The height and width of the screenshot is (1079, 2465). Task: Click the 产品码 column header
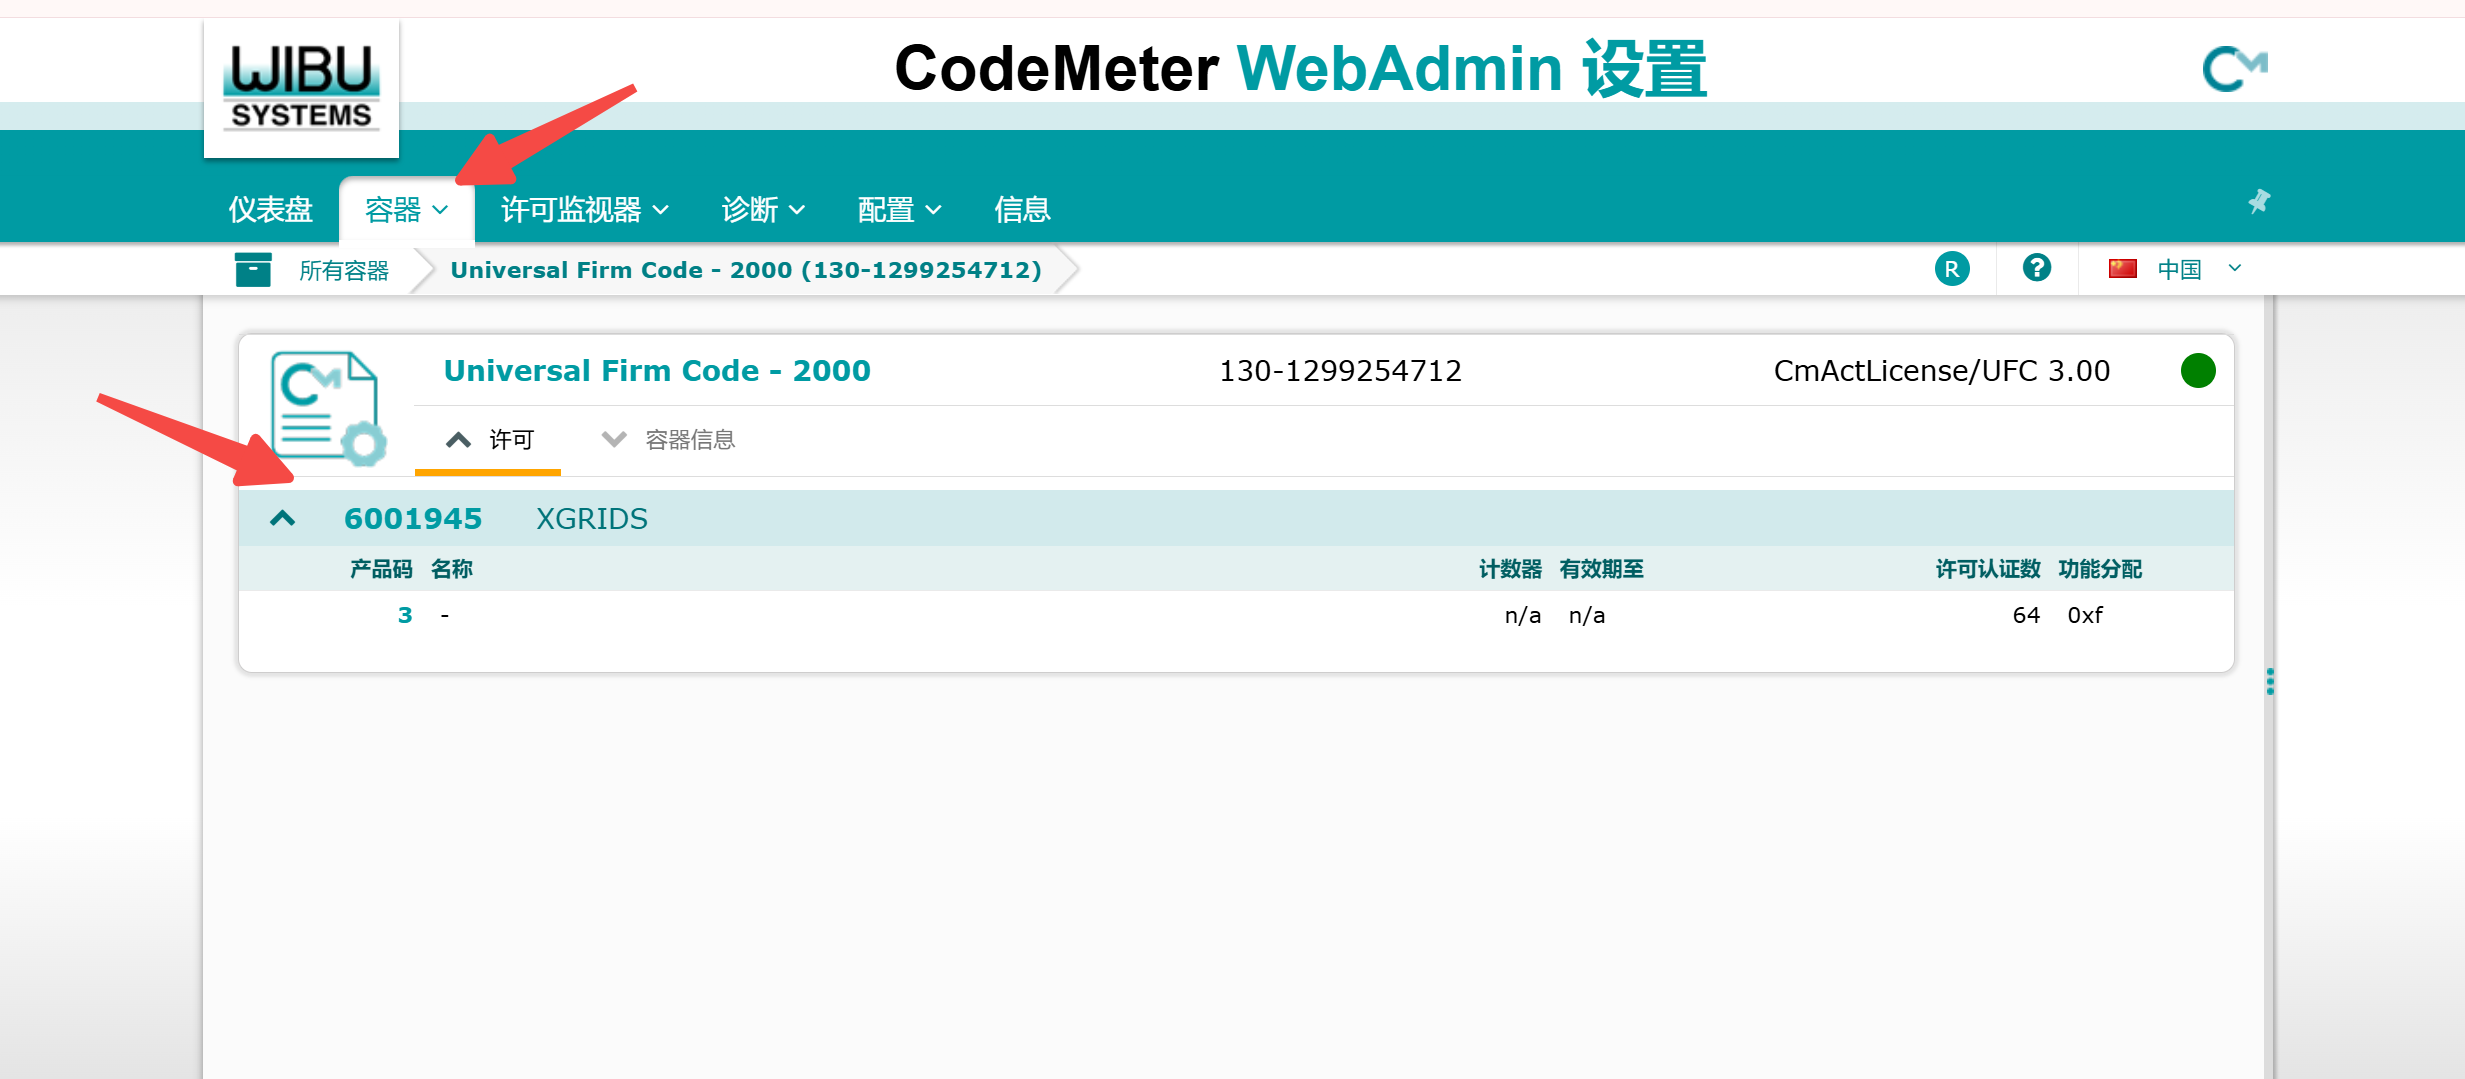pyautogui.click(x=381, y=569)
